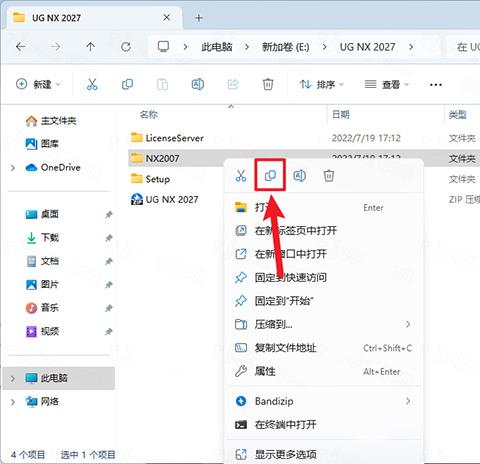Choose 固定到"开始" in context menu
The height and width of the screenshot is (464, 480).
[324, 301]
